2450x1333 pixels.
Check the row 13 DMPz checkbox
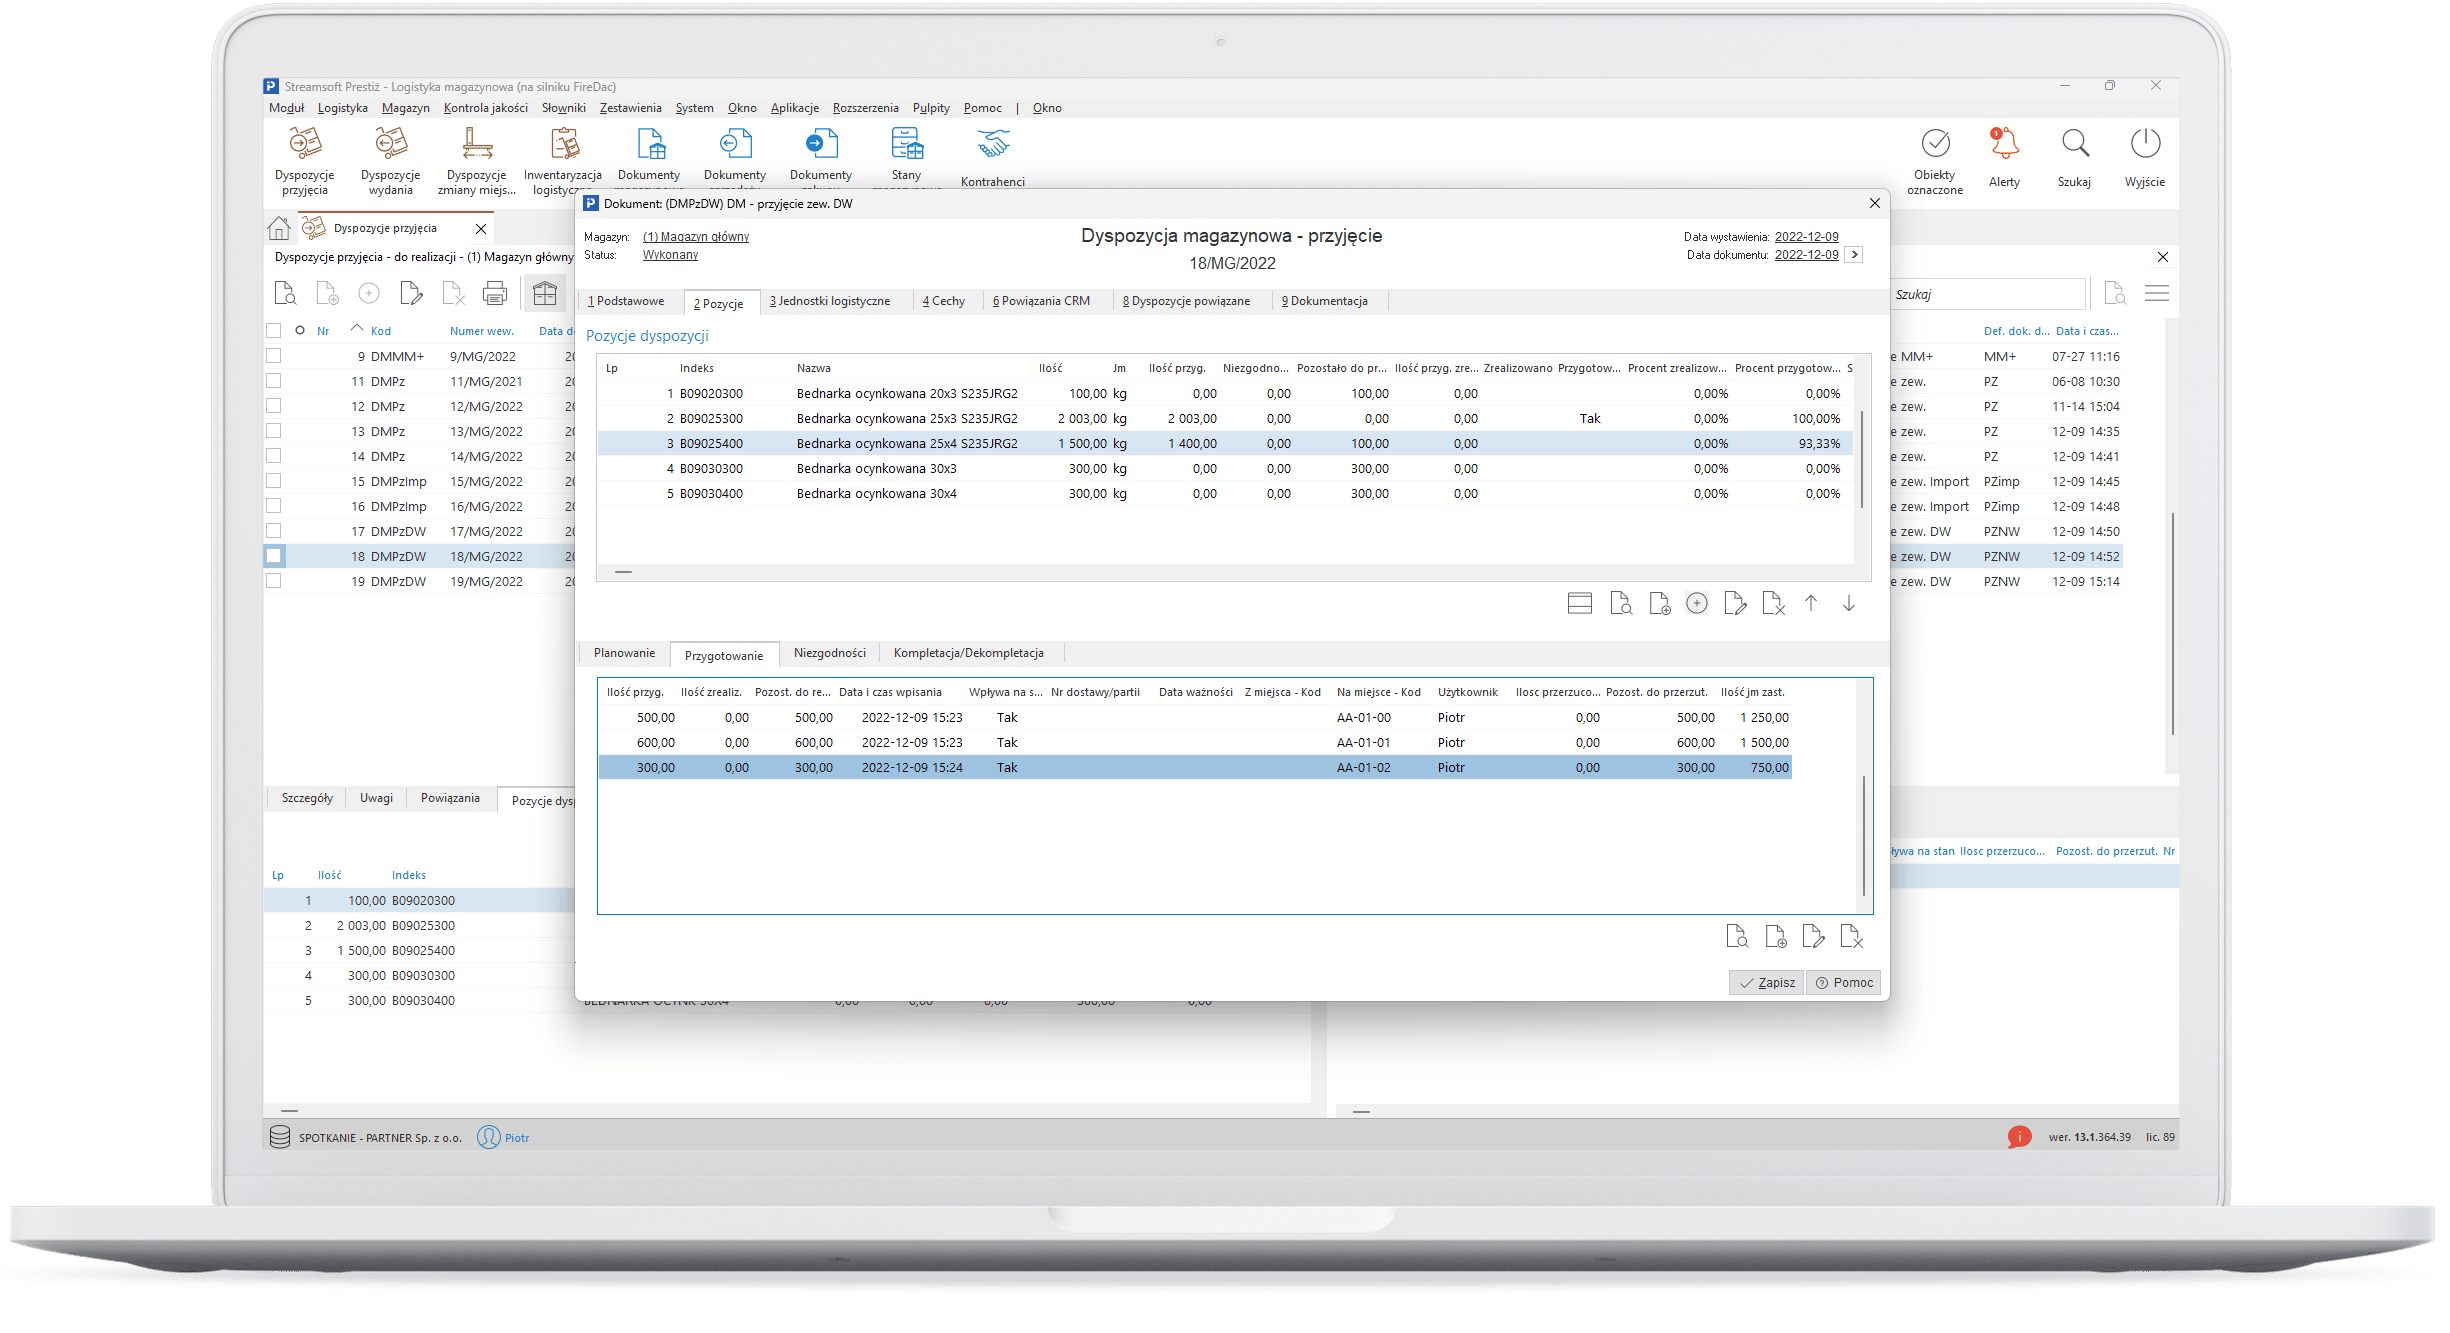click(x=274, y=431)
